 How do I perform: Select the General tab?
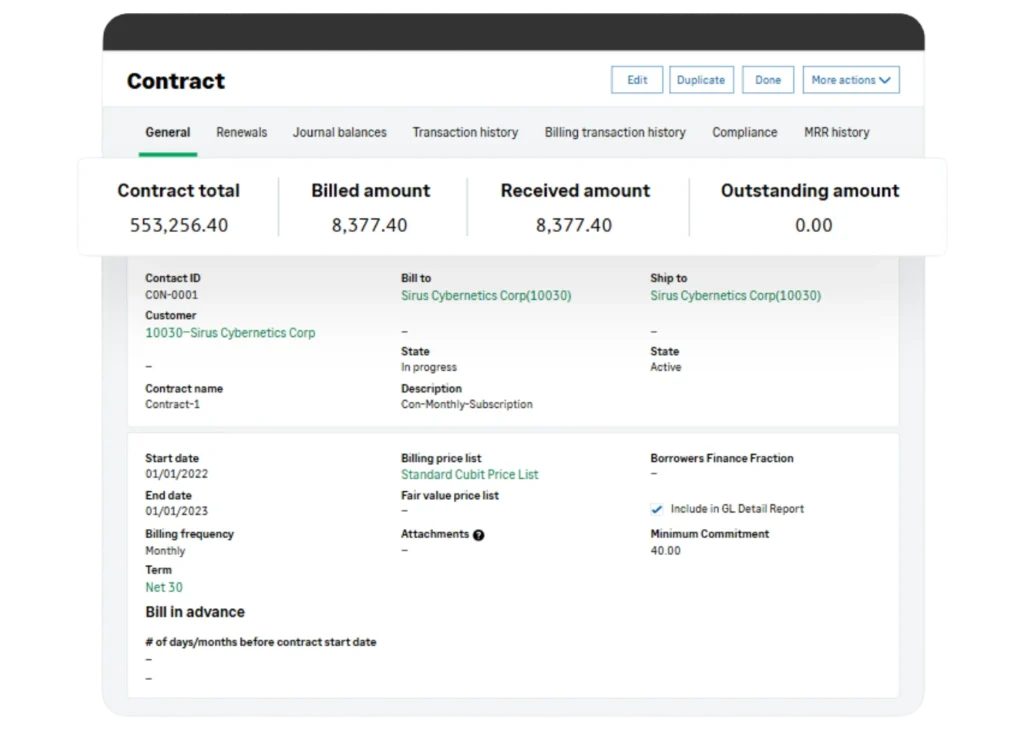168,133
